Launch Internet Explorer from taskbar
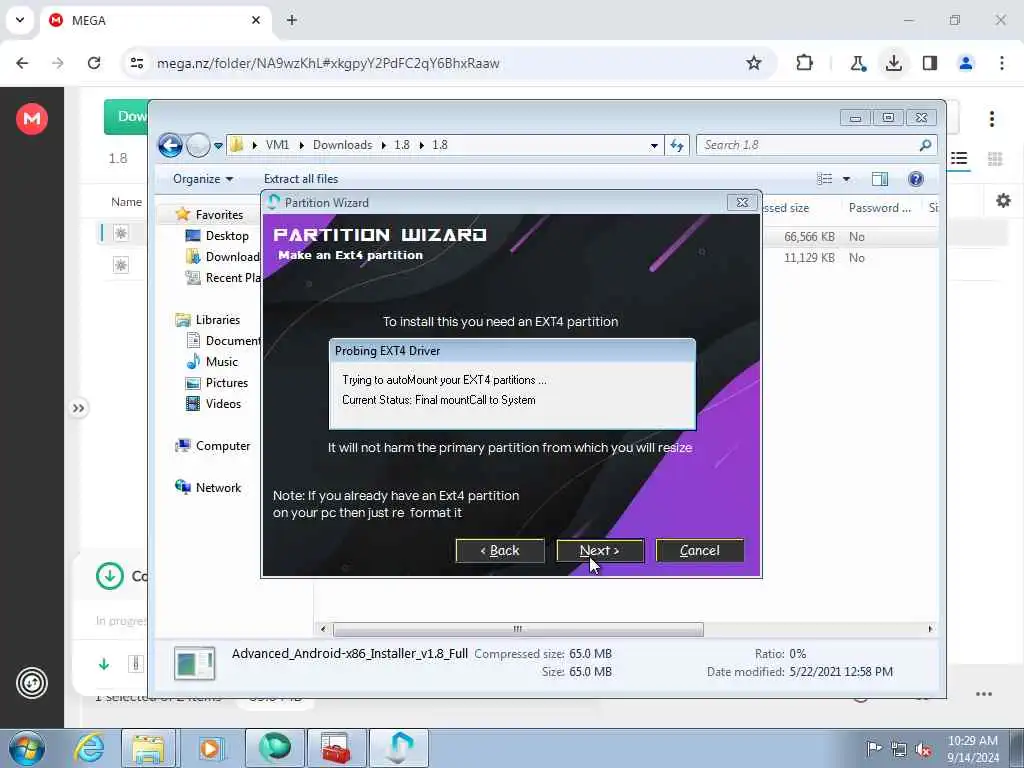1024x768 pixels. [88, 748]
